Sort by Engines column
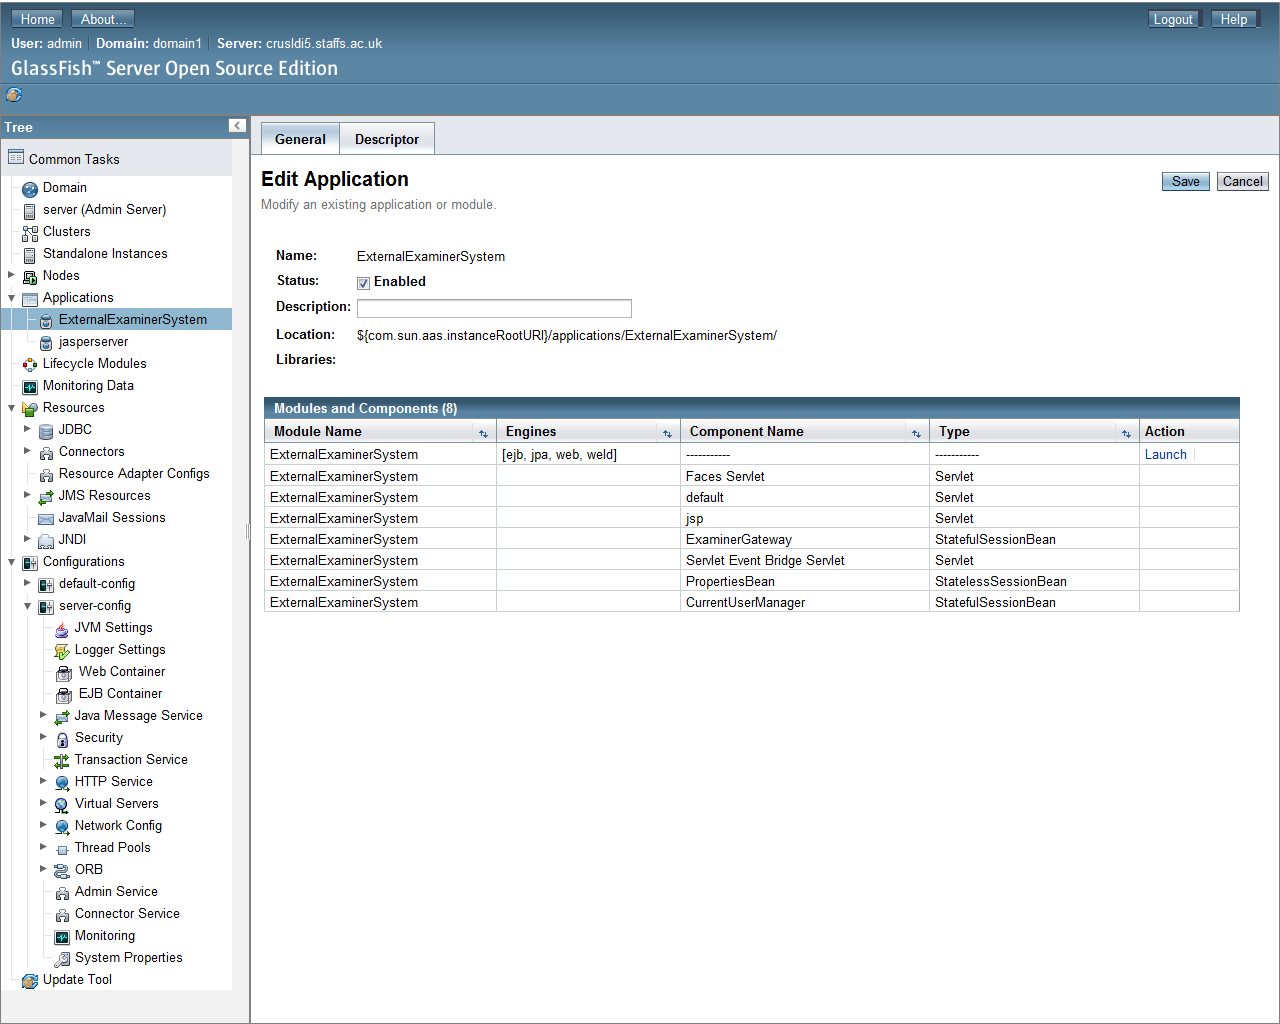The width and height of the screenshot is (1280, 1024). pyautogui.click(x=667, y=433)
